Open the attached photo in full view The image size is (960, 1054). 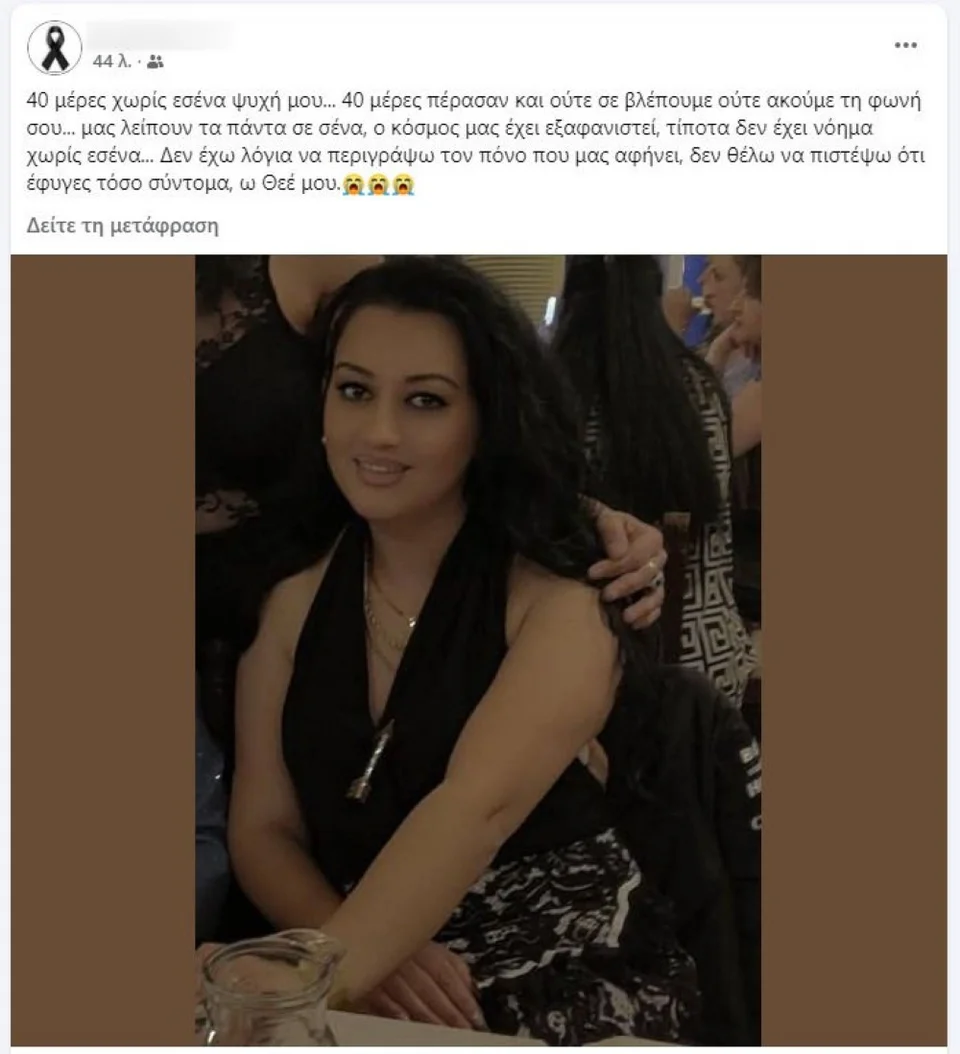tap(478, 650)
